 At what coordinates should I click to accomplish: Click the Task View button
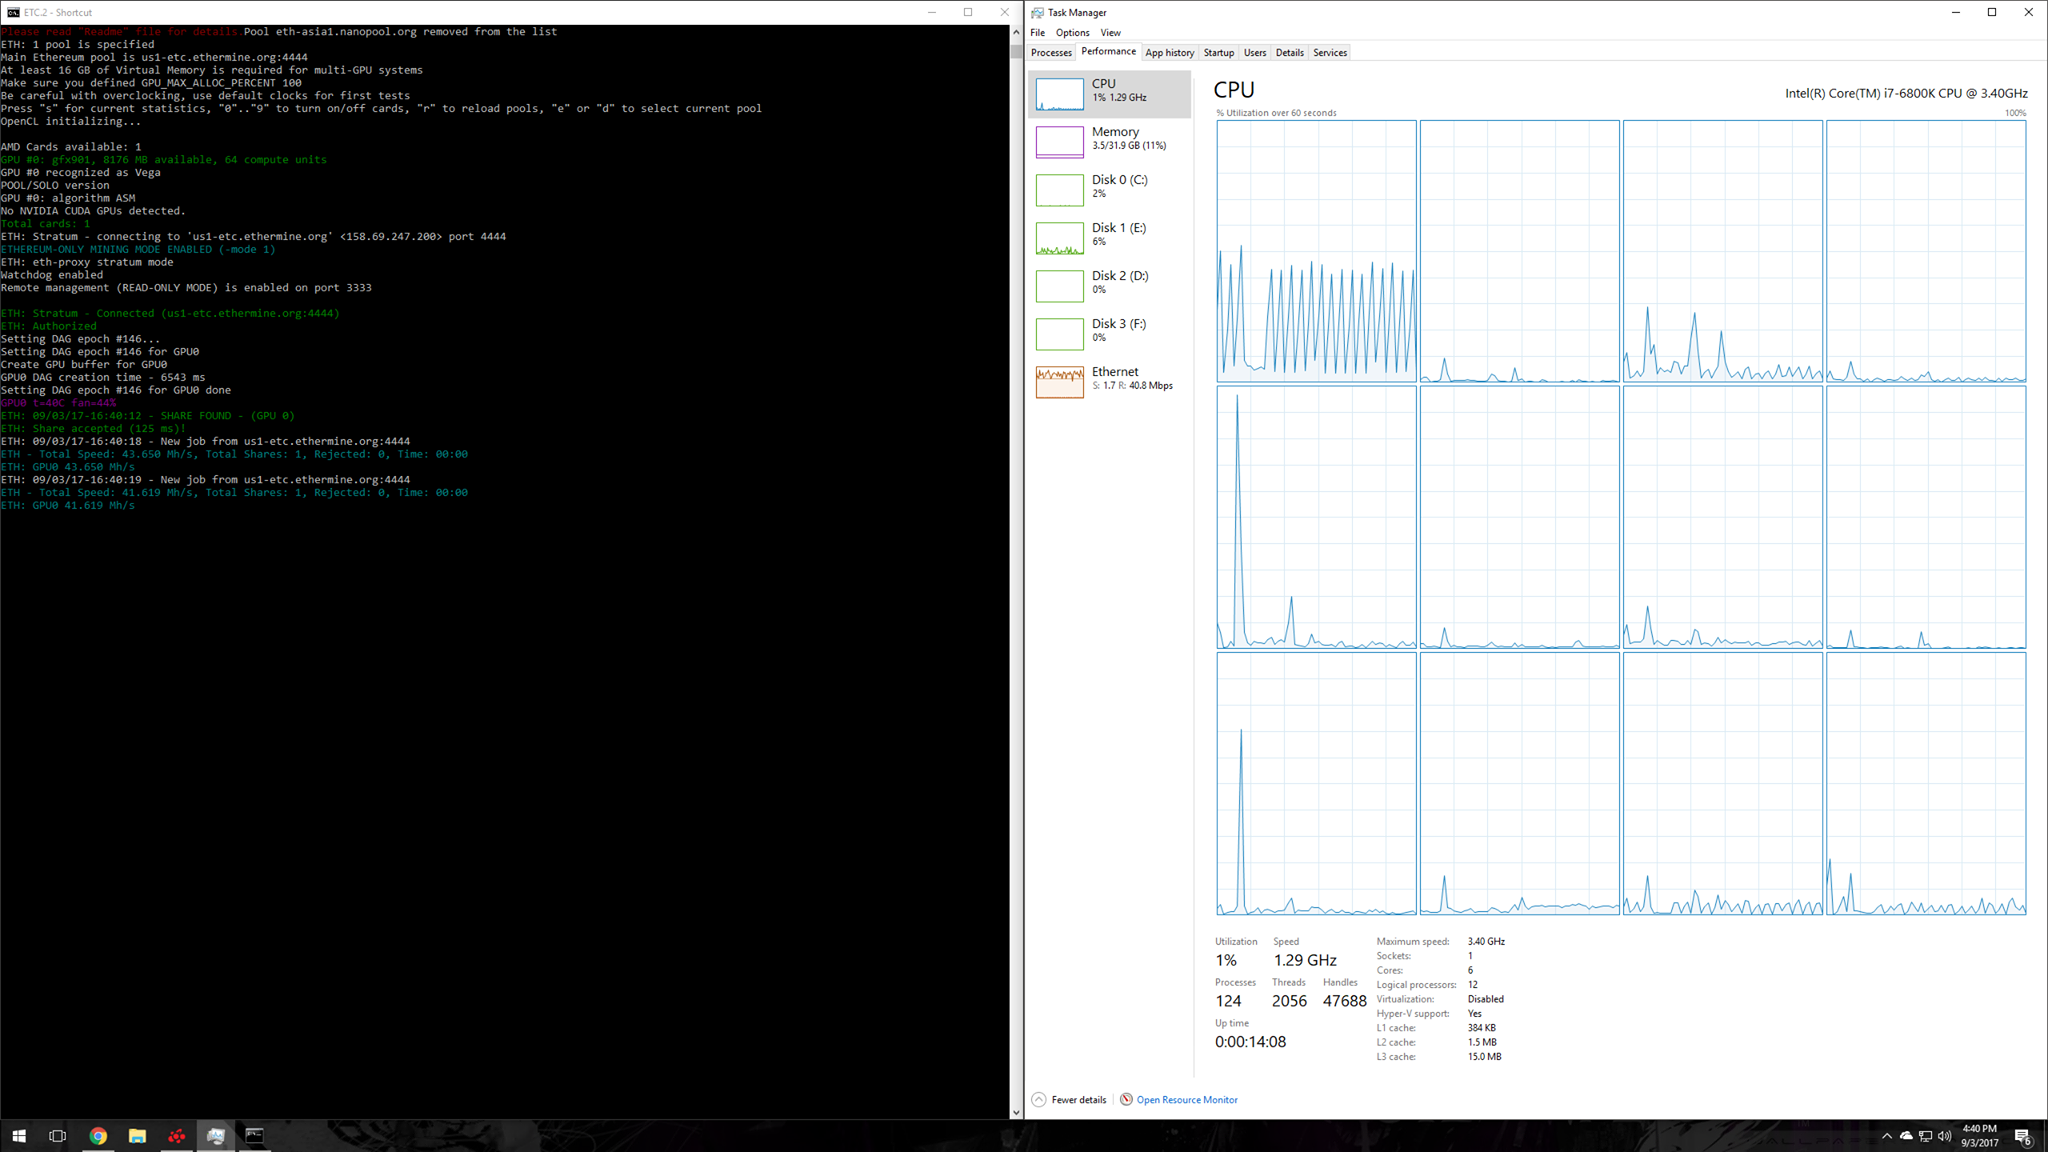pyautogui.click(x=58, y=1136)
